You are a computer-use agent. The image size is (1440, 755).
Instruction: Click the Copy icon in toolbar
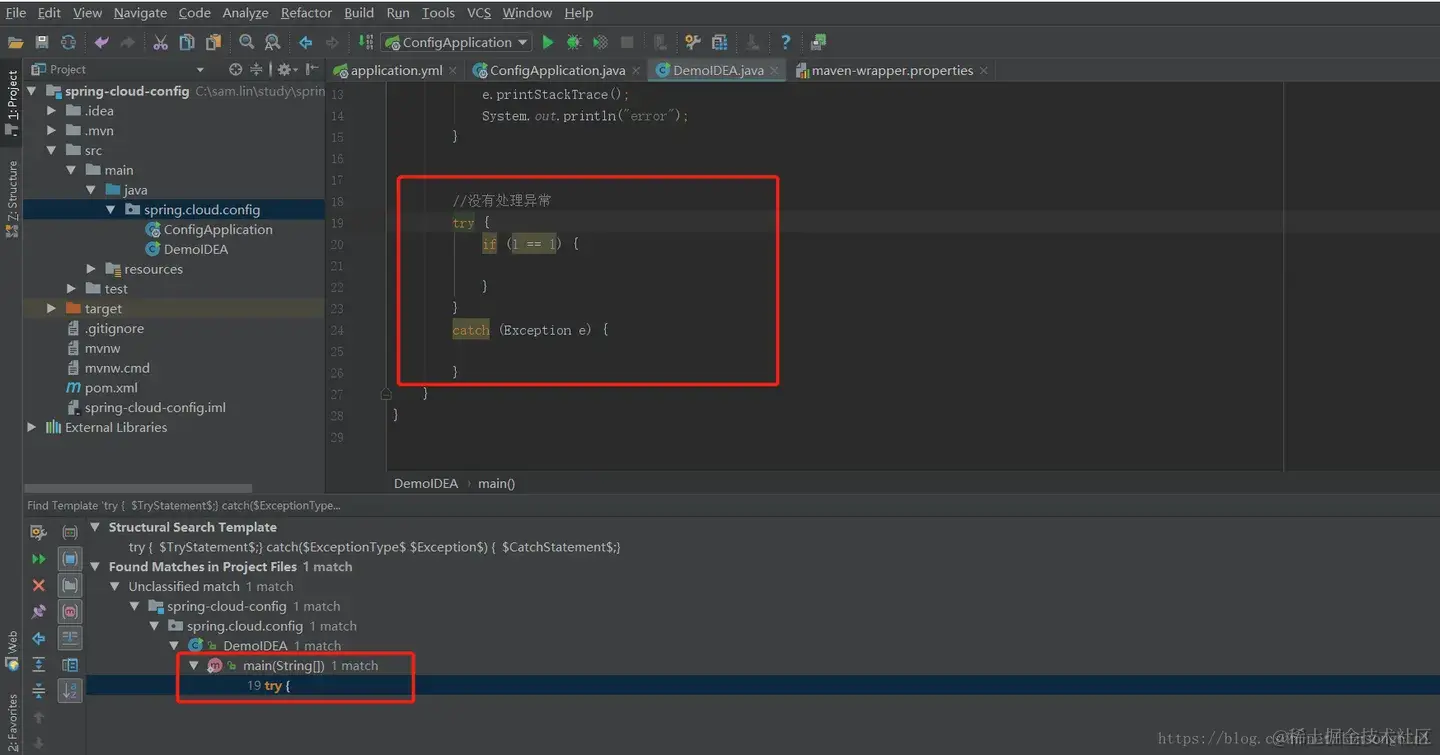pyautogui.click(x=187, y=42)
